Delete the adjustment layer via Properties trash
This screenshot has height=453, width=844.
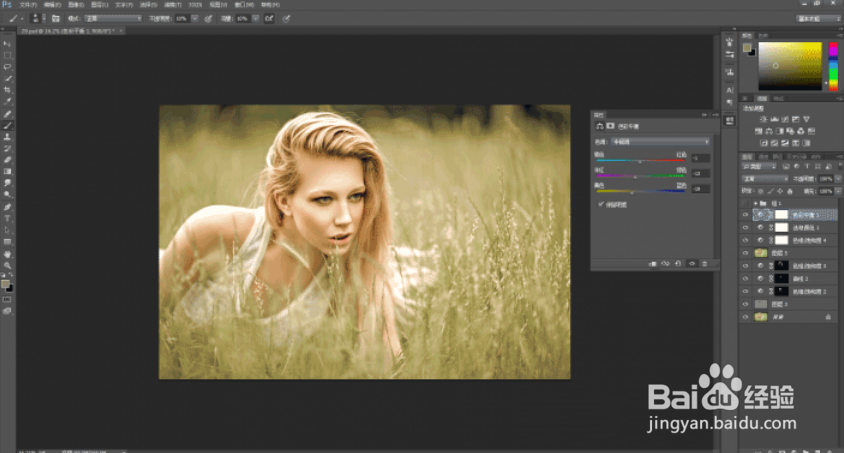(704, 264)
